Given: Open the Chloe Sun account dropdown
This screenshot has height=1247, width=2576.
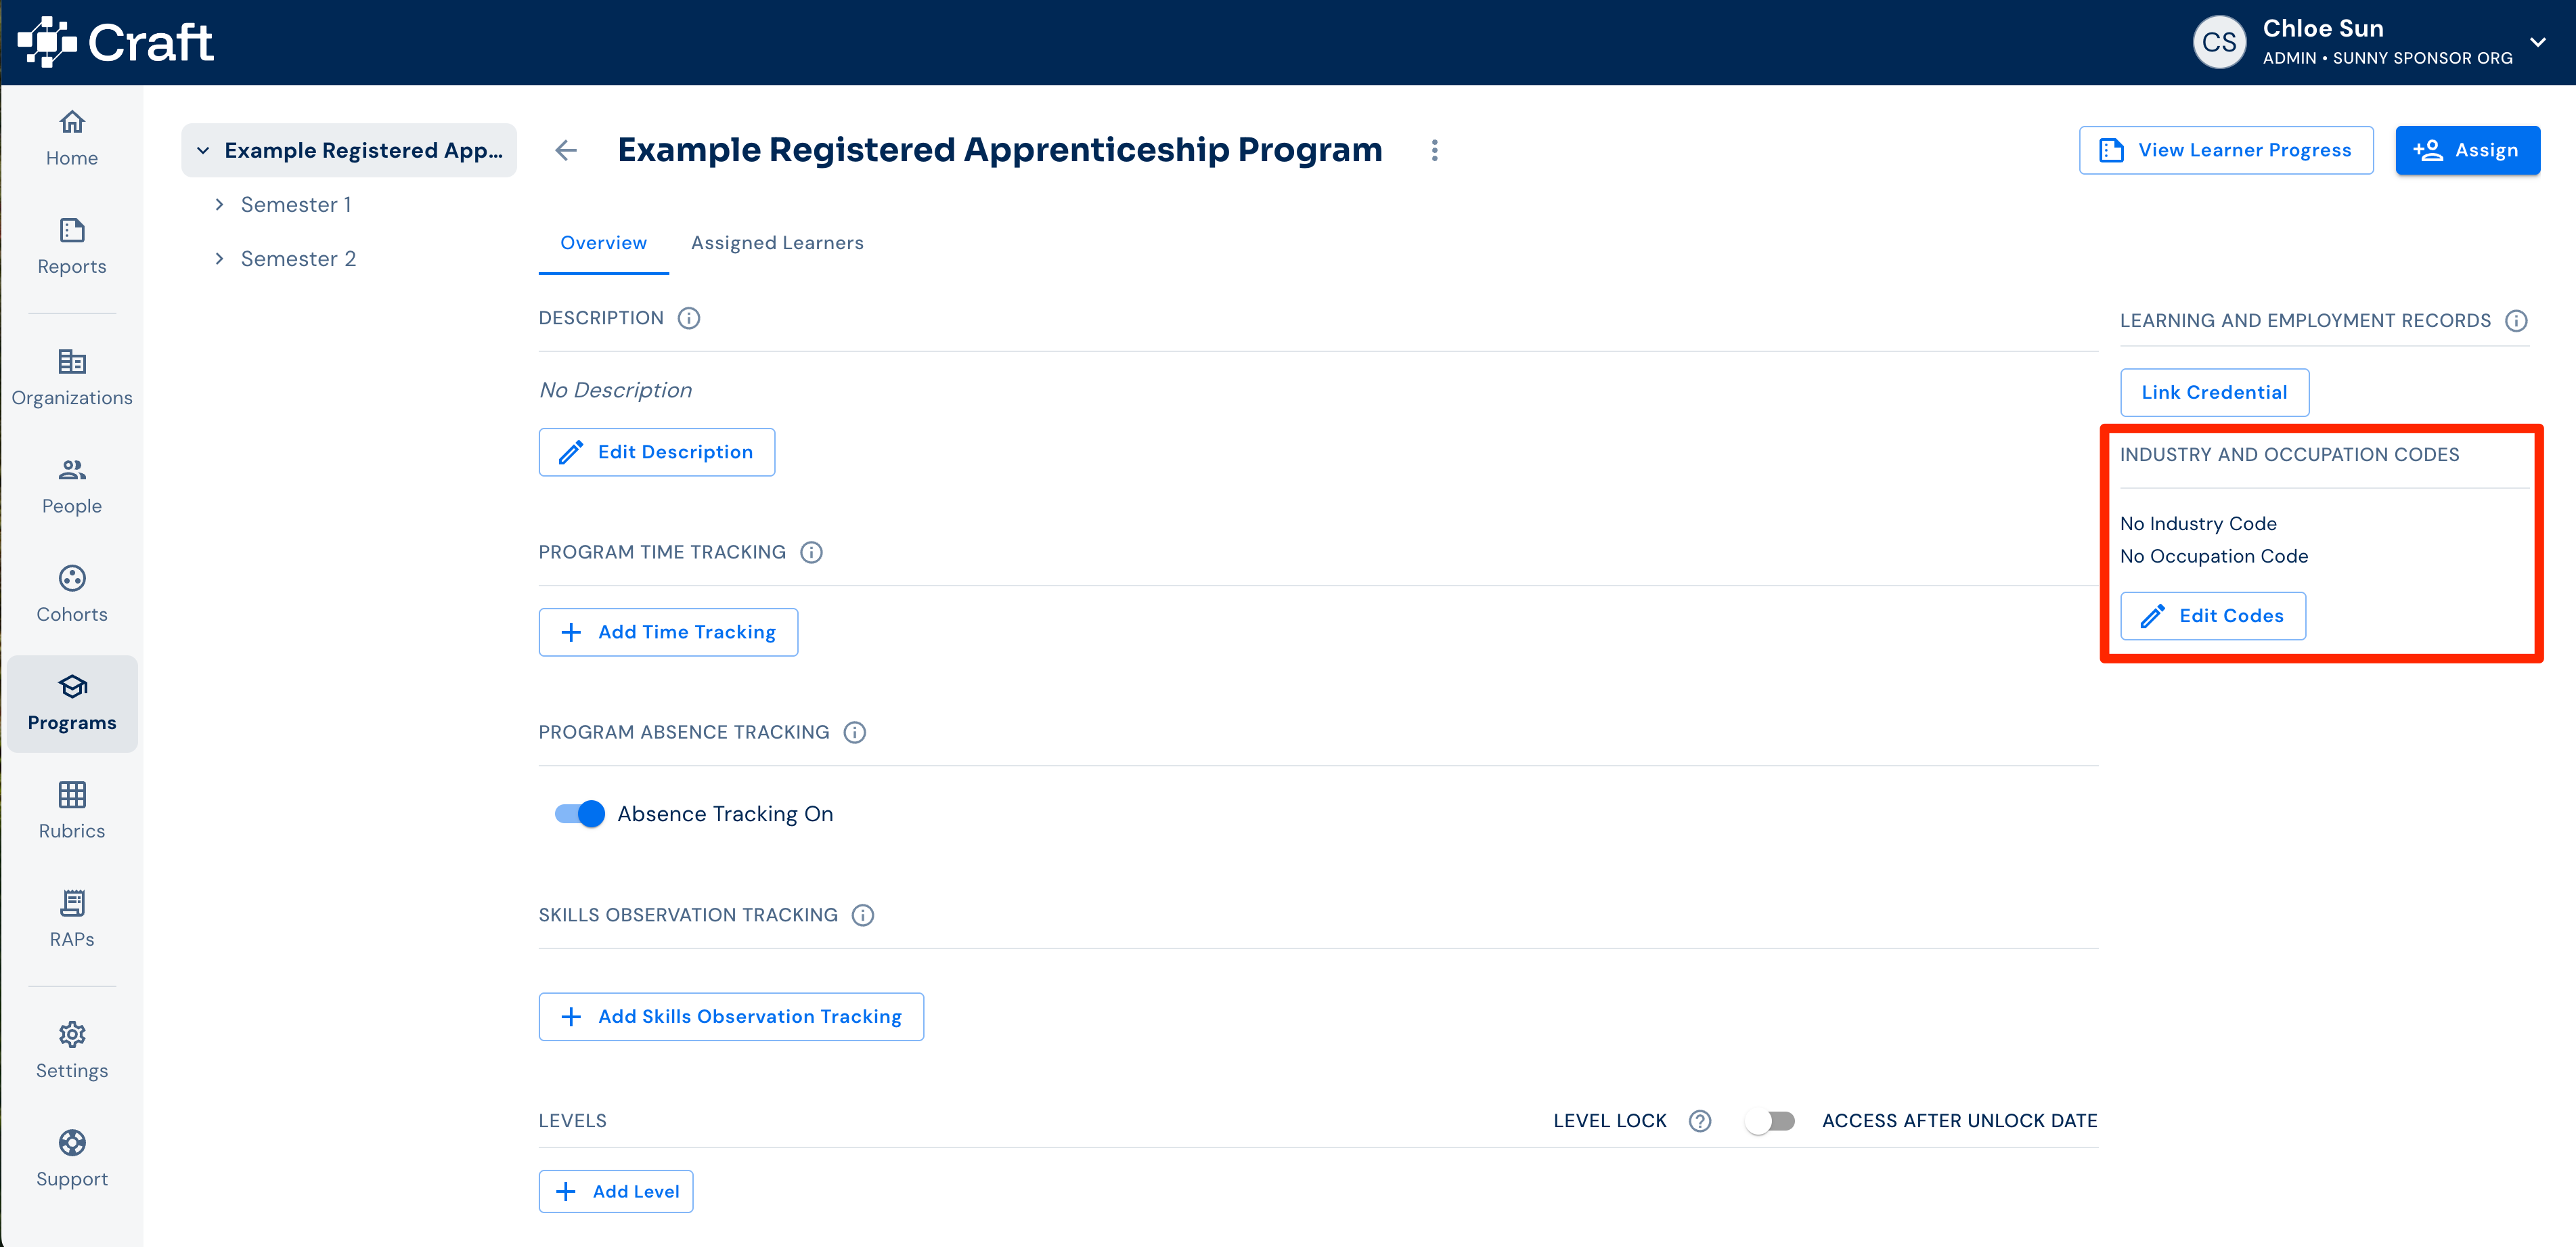Looking at the screenshot, I should tap(2537, 42).
